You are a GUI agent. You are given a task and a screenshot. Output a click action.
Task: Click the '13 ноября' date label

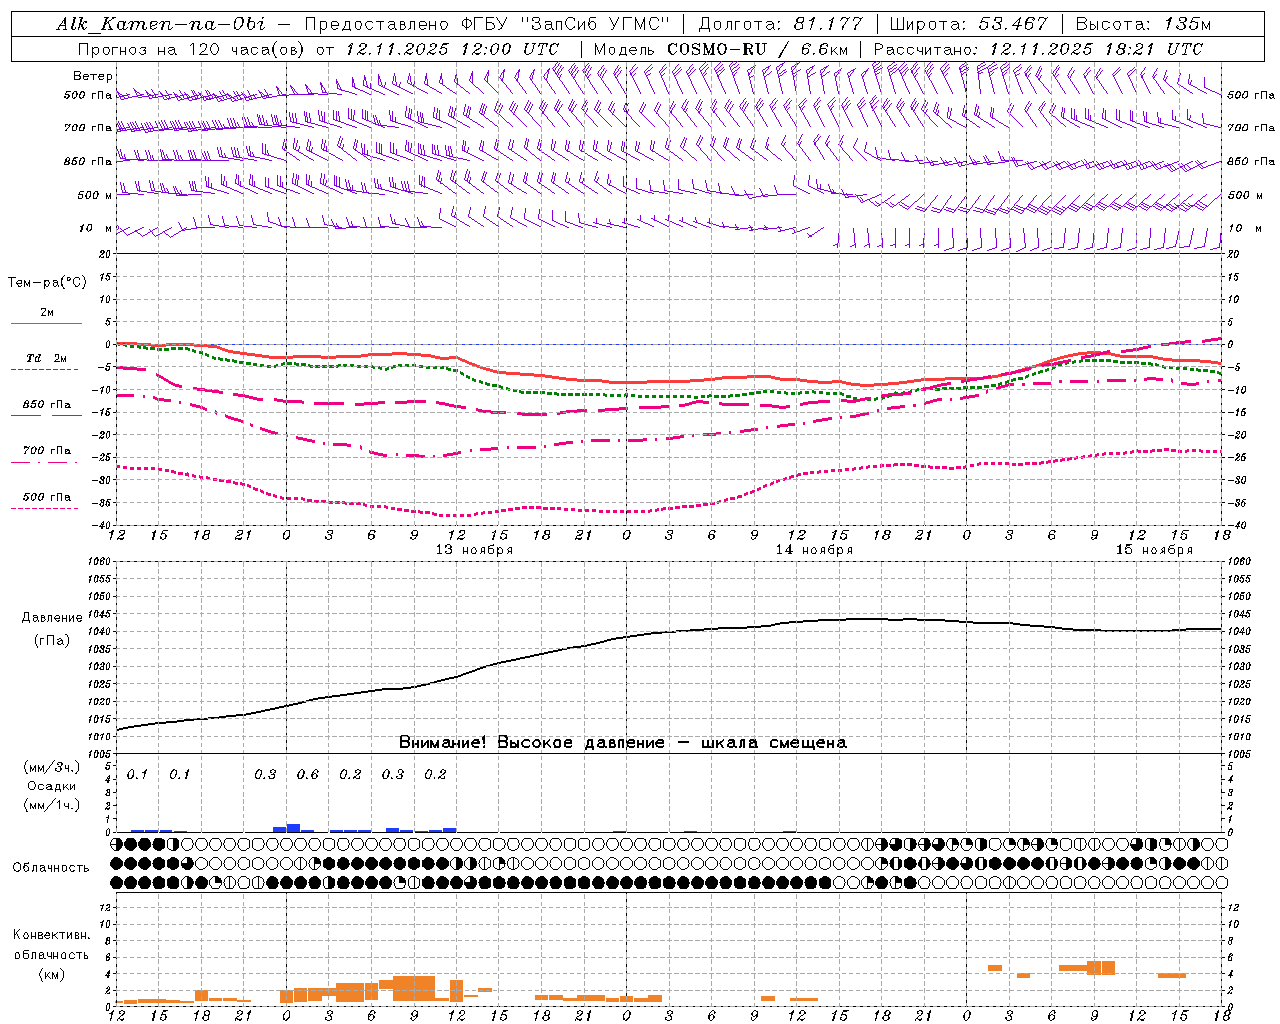pyautogui.click(x=474, y=550)
